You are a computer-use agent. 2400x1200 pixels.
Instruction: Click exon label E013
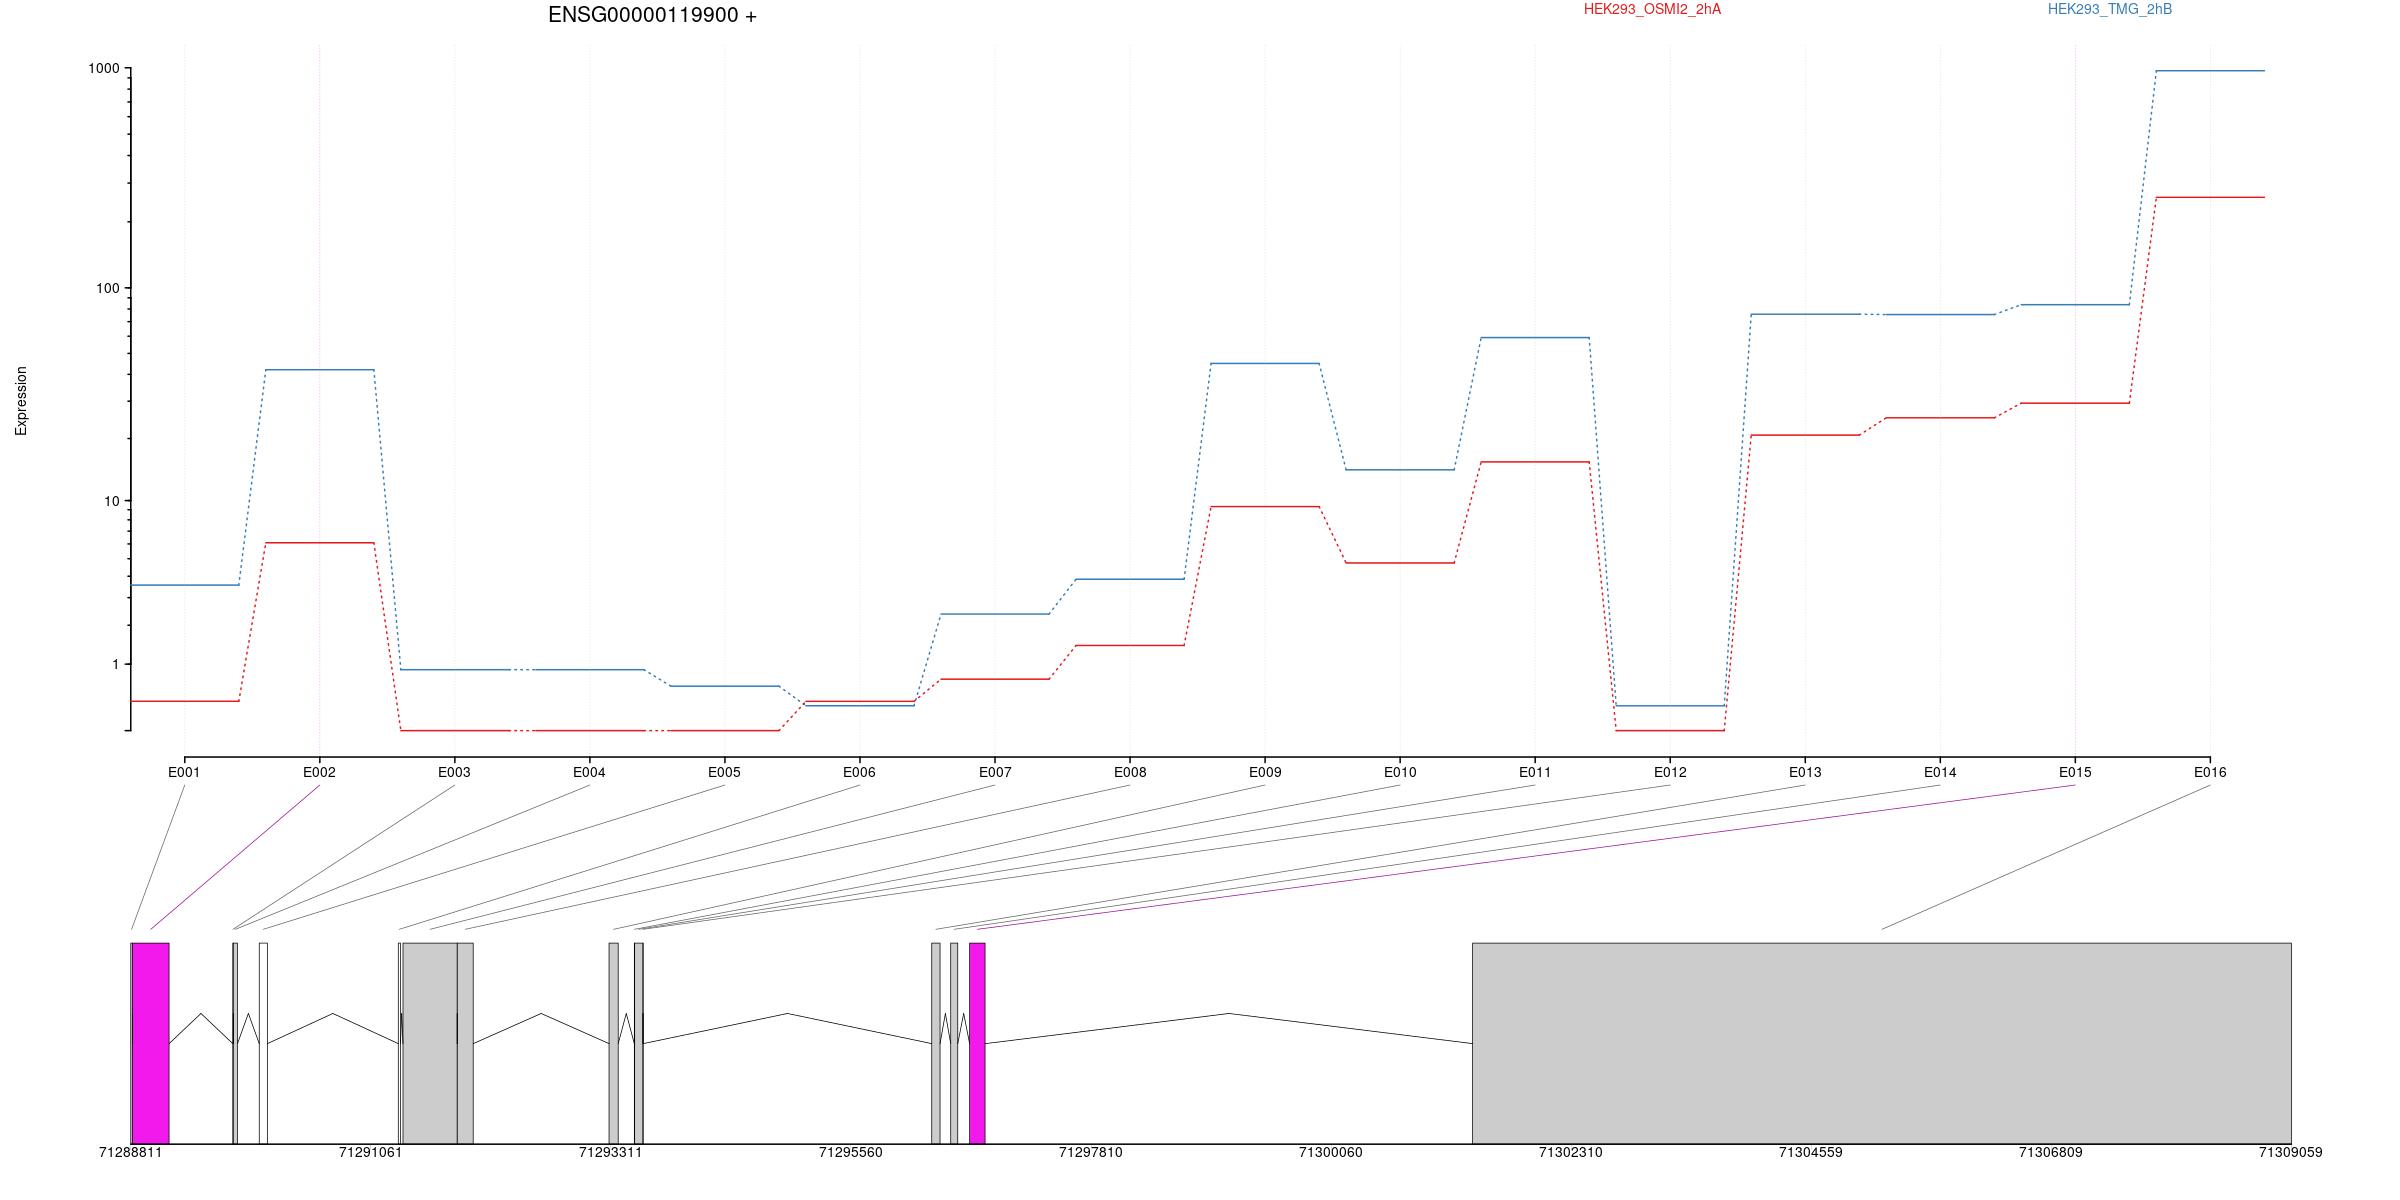click(1805, 772)
